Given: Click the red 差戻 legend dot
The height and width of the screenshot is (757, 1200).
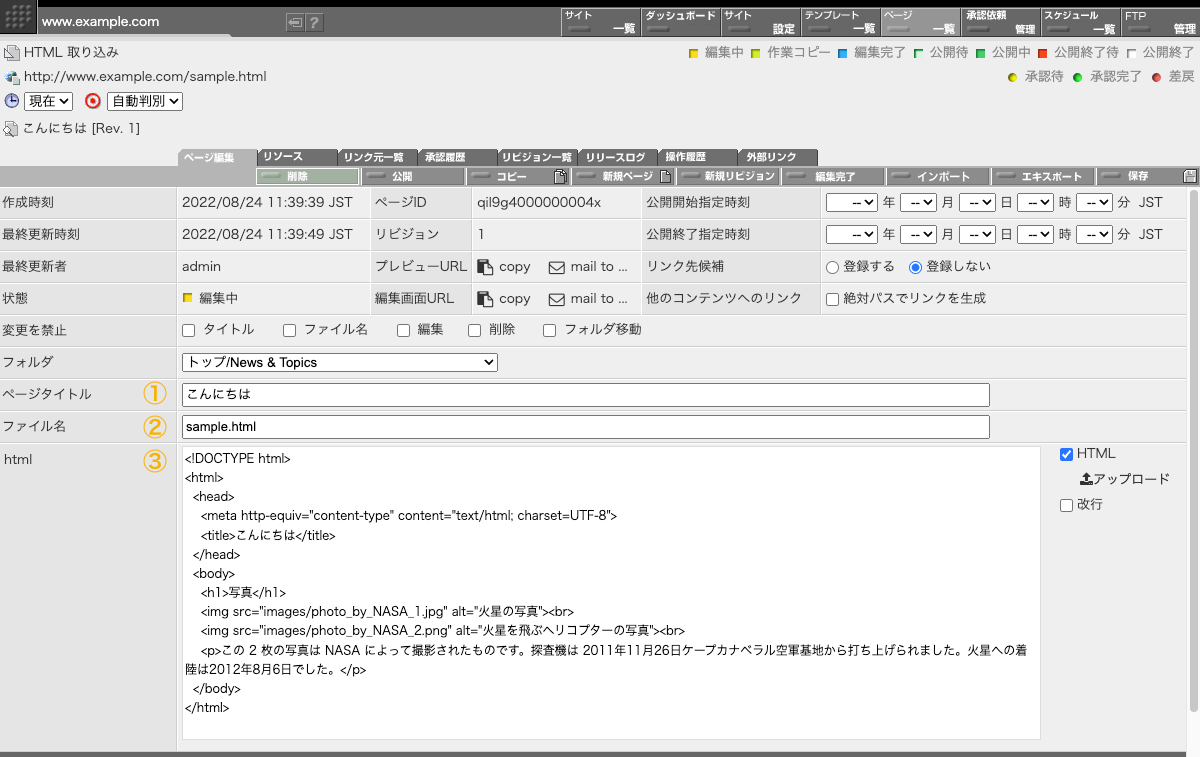Looking at the screenshot, I should point(1156,77).
